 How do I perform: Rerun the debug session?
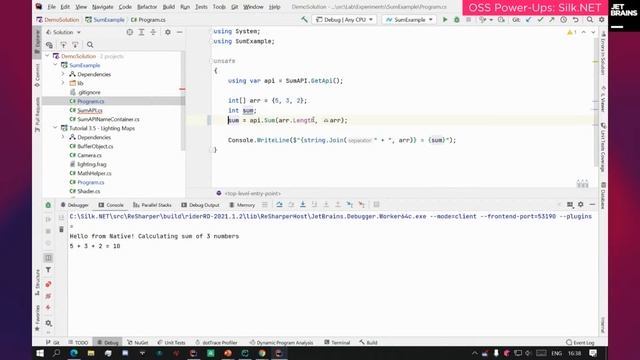[48, 205]
